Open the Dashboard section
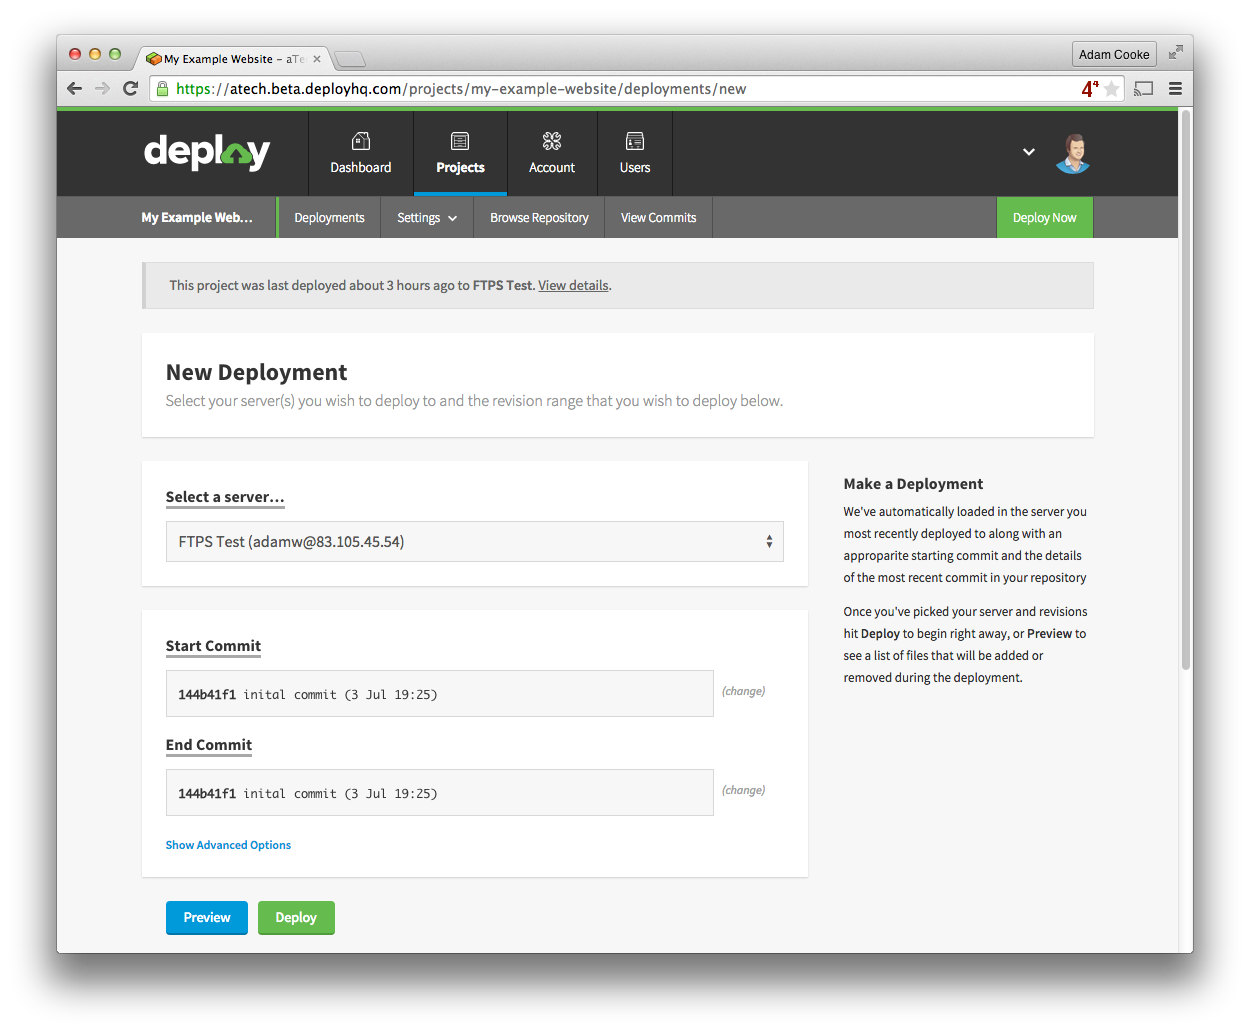Viewport: 1250px width, 1032px height. 360,152
